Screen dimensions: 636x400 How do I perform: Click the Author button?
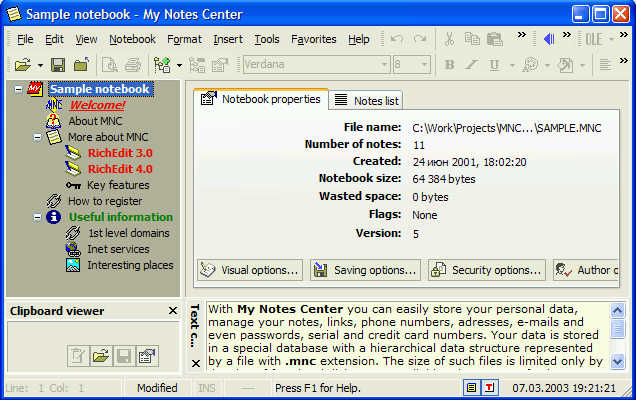point(586,270)
